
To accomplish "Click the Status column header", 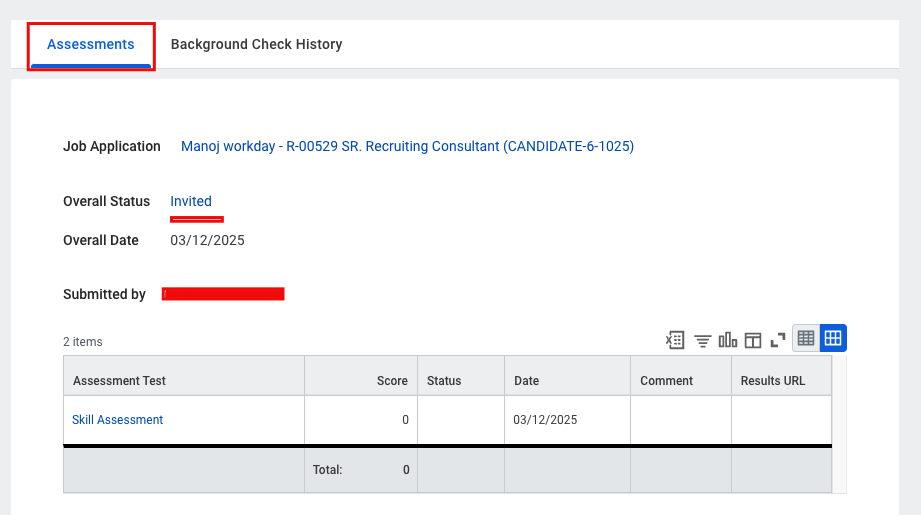I will click(x=461, y=381).
